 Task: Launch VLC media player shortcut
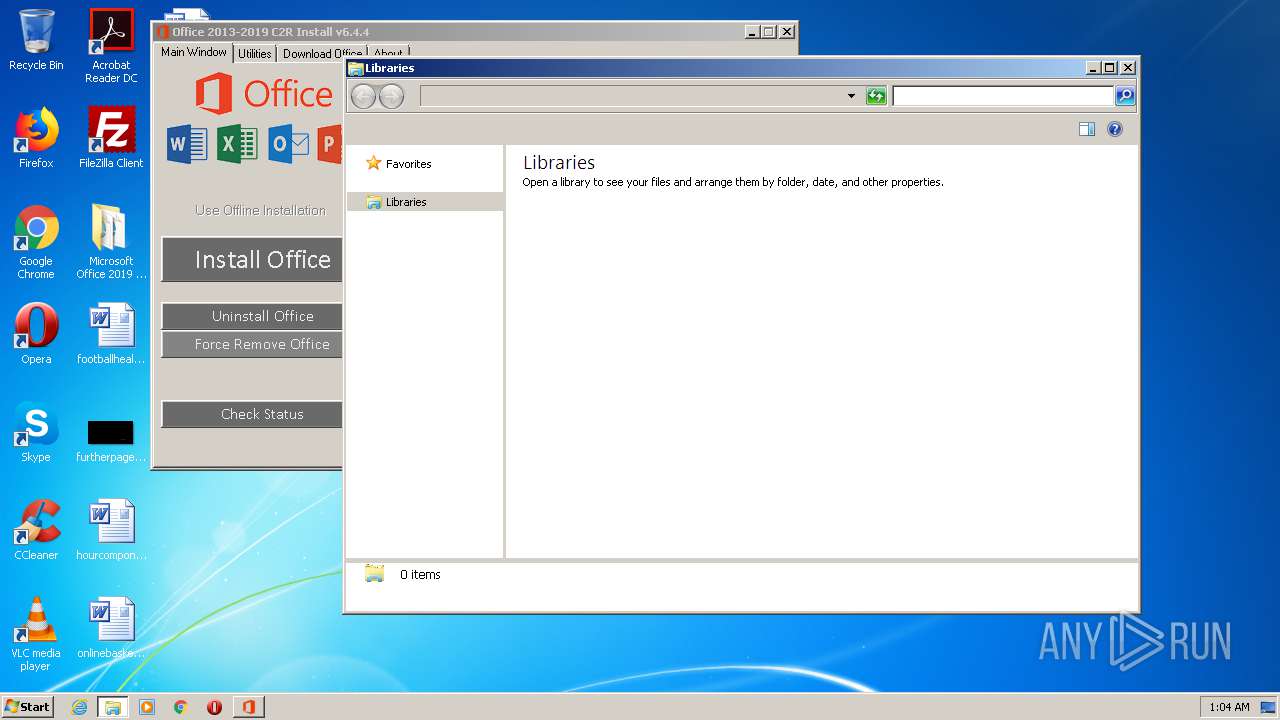pyautogui.click(x=36, y=634)
